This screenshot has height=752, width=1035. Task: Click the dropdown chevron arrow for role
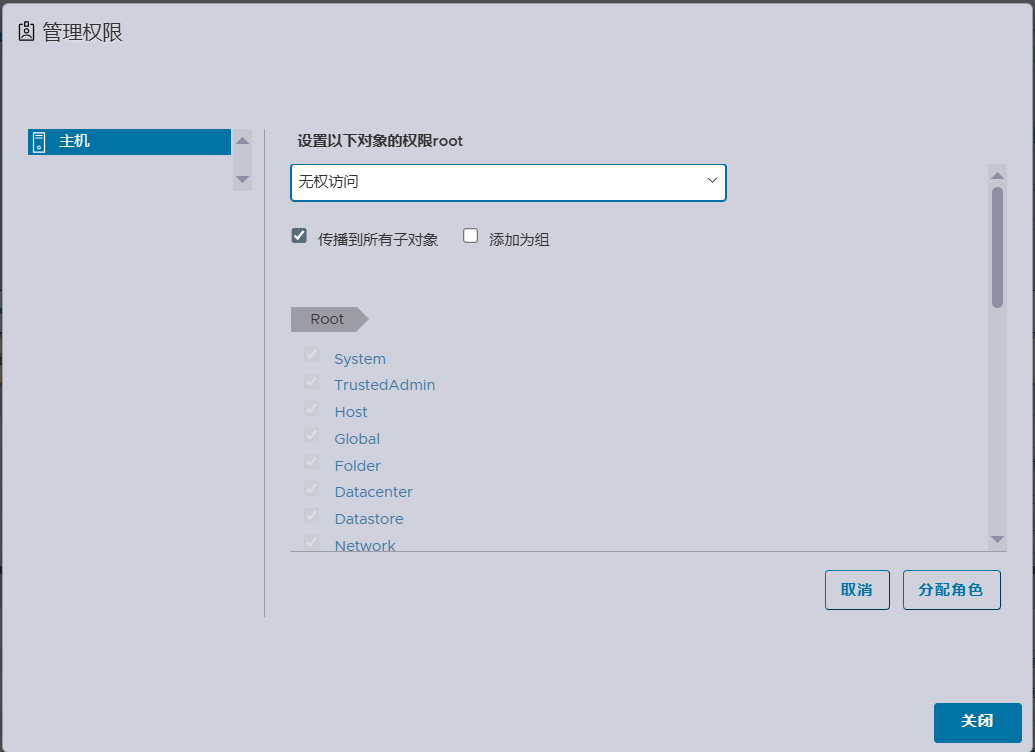point(712,181)
